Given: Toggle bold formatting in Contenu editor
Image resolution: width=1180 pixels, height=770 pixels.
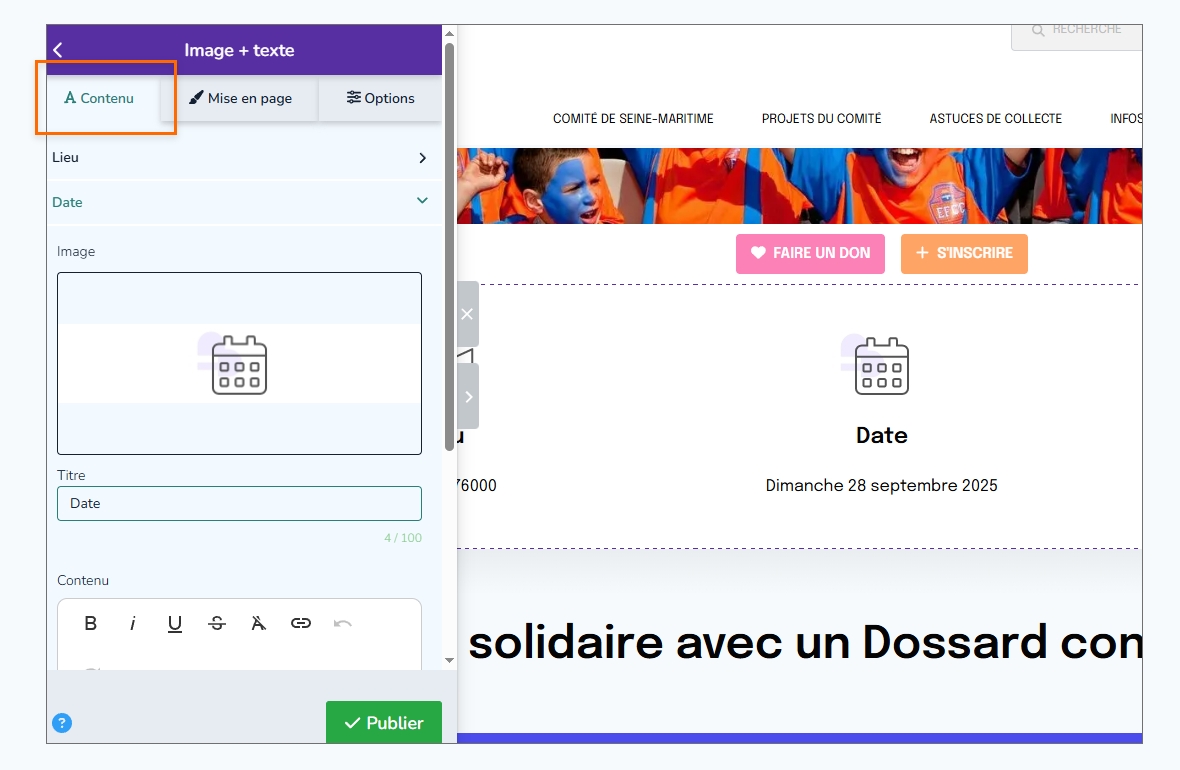Looking at the screenshot, I should [x=90, y=623].
